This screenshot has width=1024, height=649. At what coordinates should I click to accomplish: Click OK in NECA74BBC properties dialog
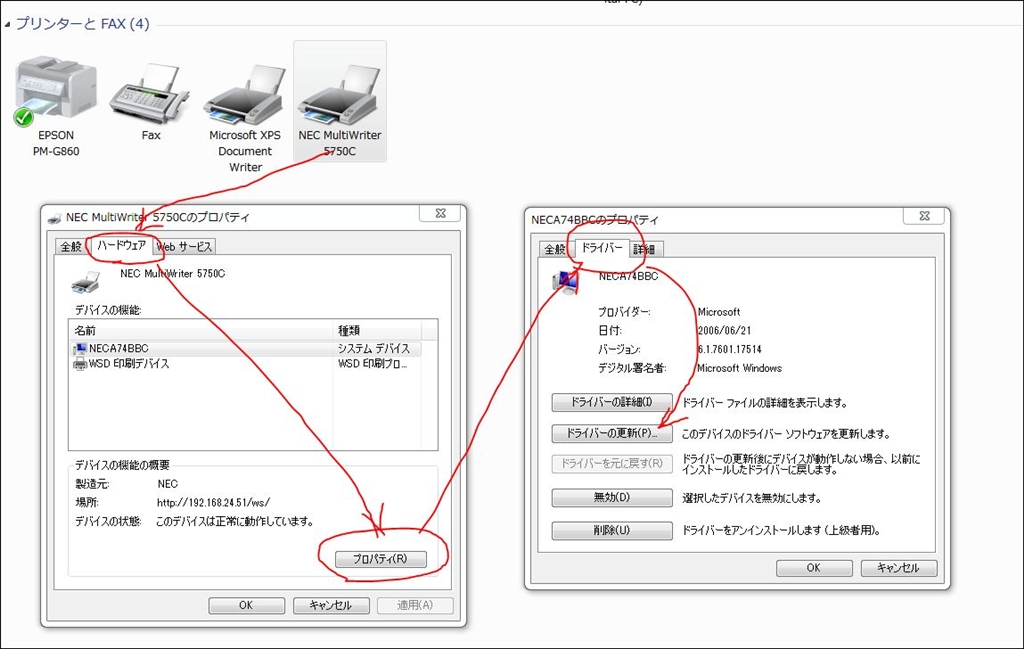pos(814,568)
